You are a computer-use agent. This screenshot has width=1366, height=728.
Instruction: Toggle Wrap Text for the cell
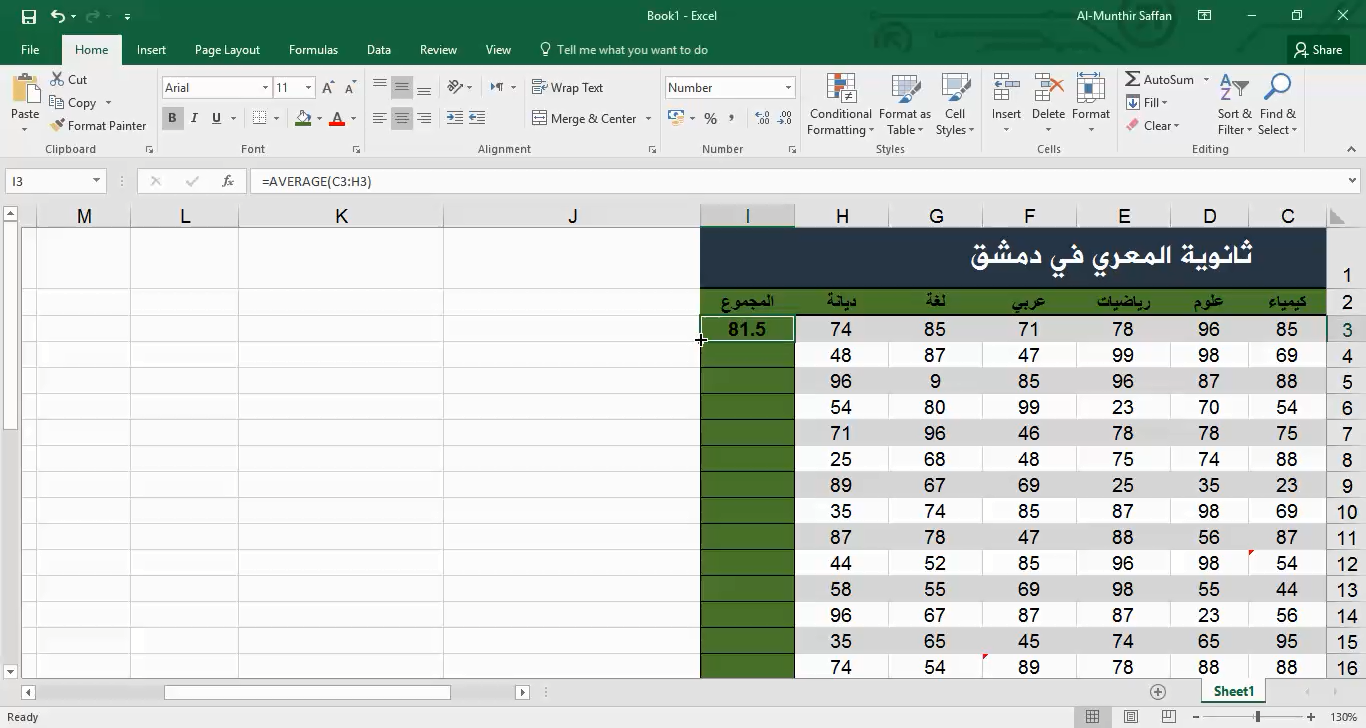pos(567,88)
